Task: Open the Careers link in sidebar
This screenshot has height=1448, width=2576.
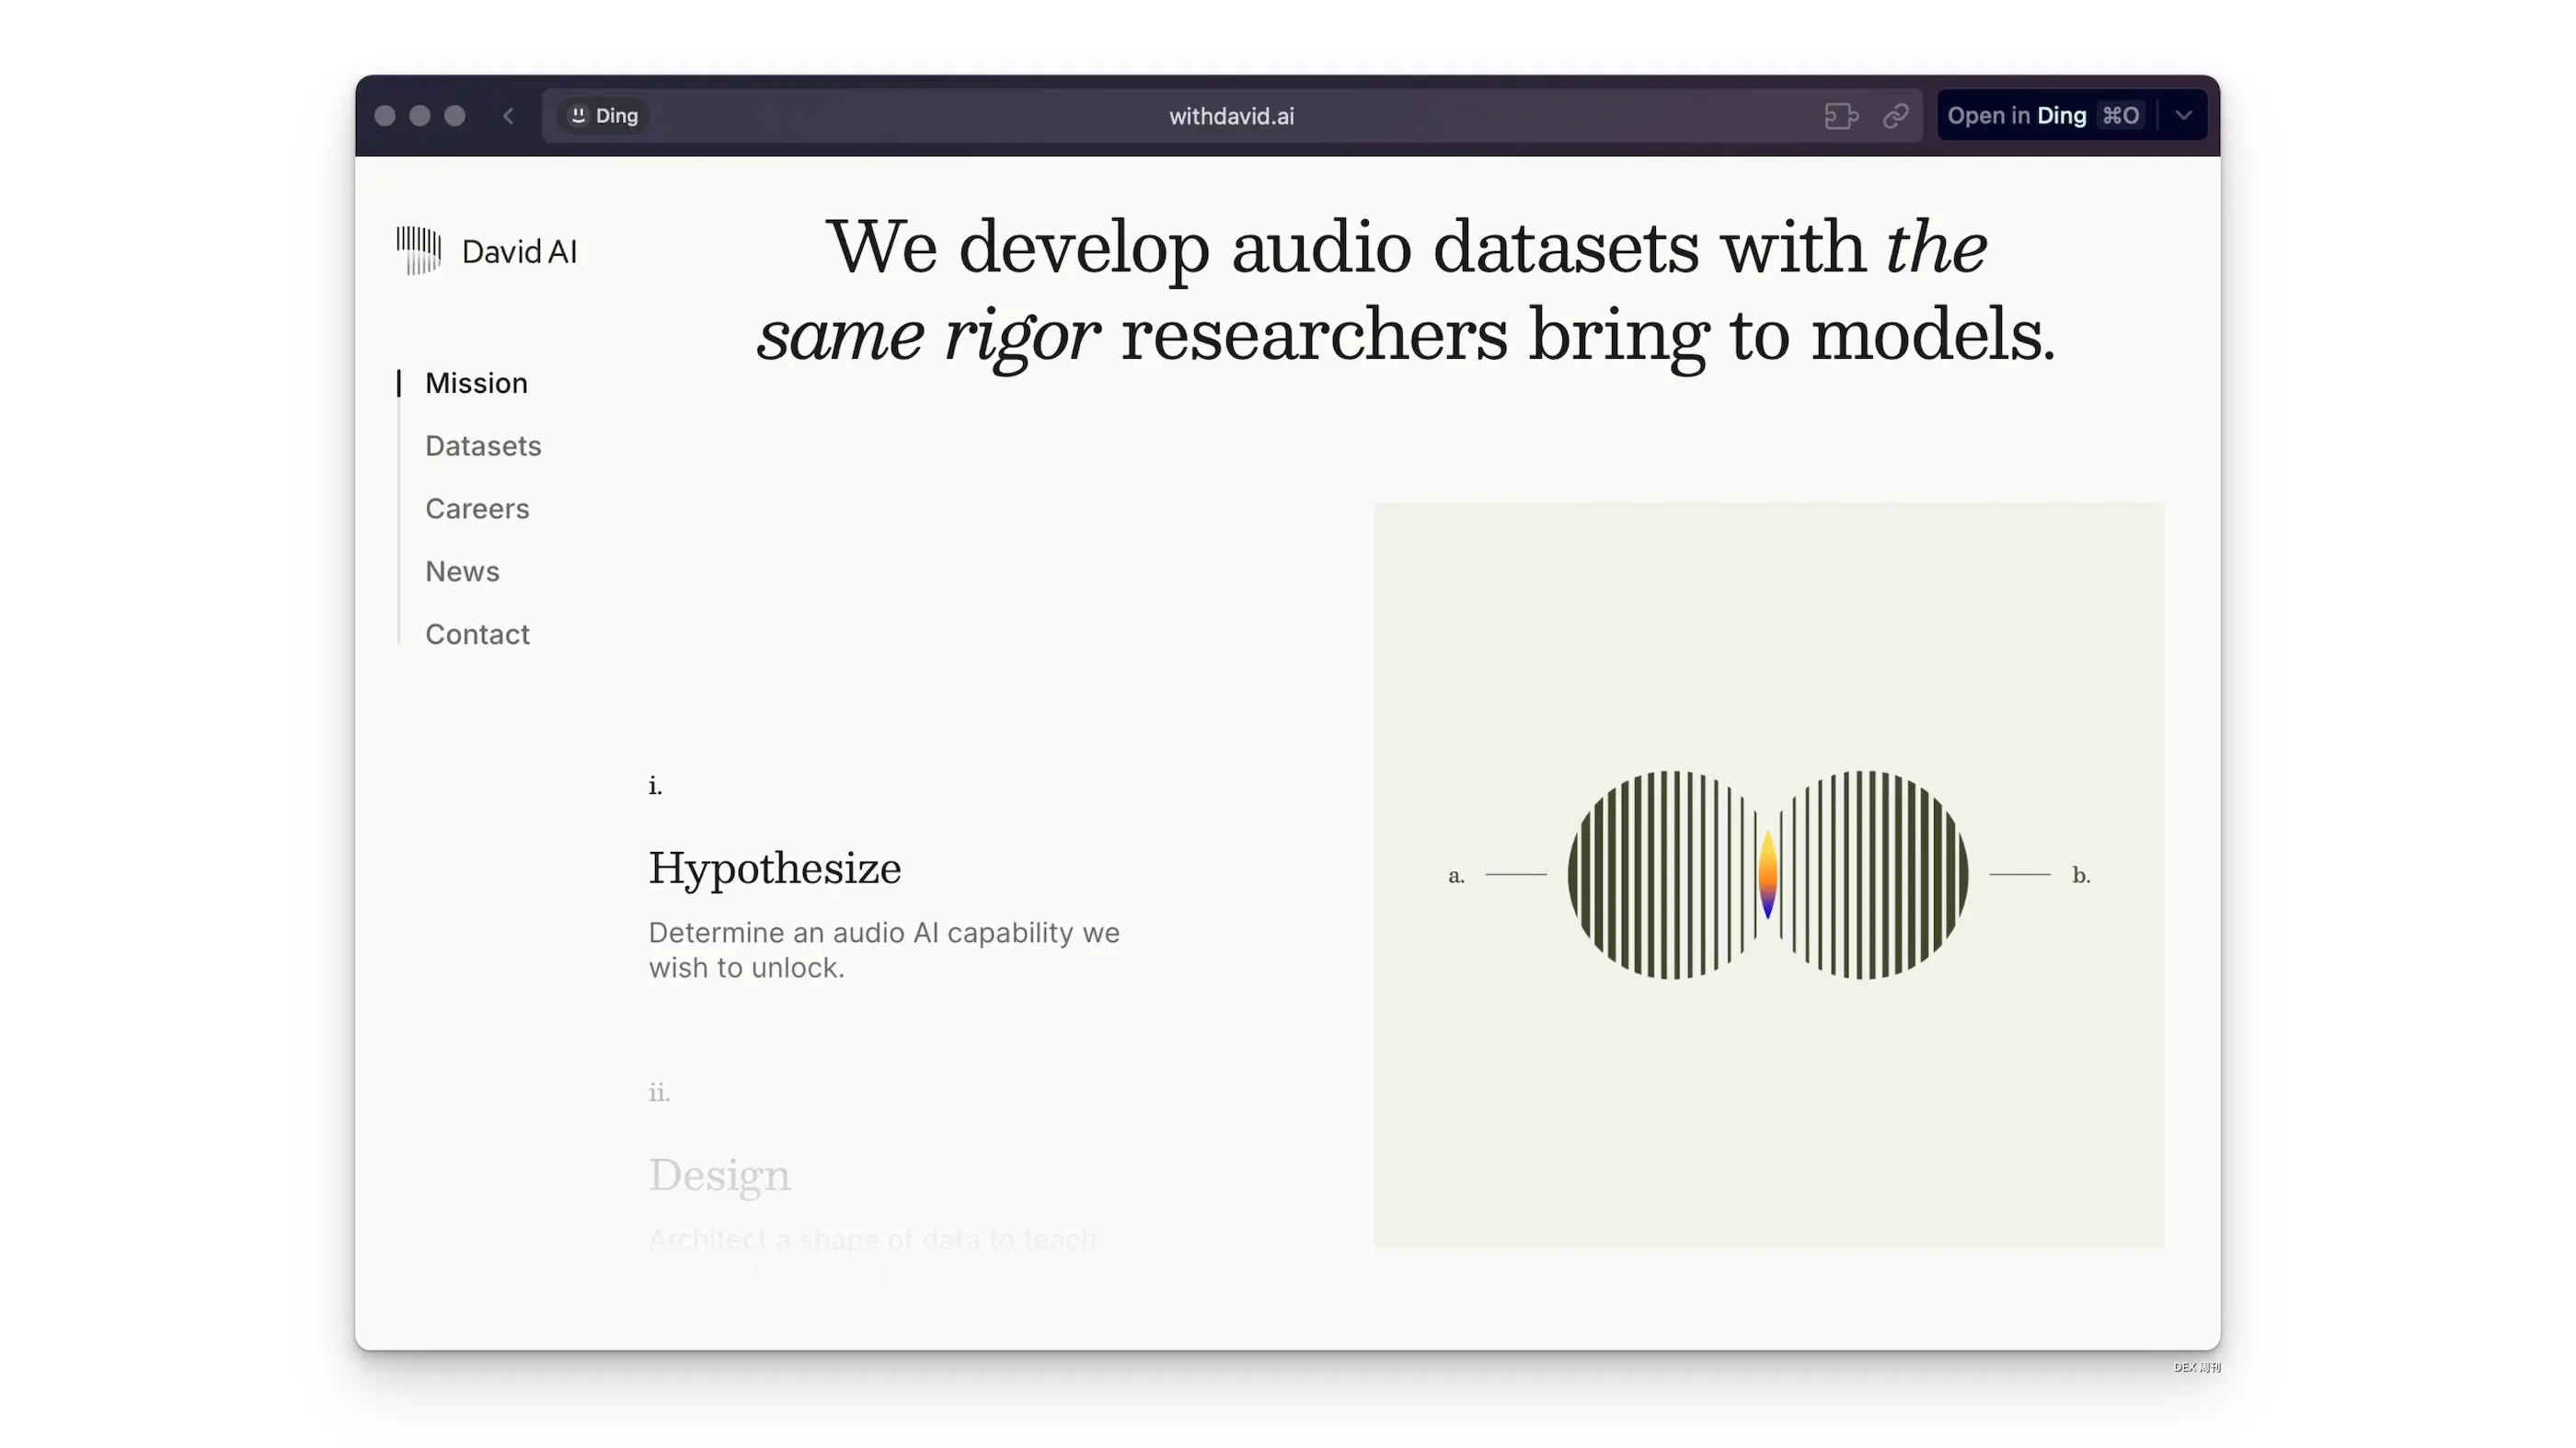Action: tap(477, 509)
